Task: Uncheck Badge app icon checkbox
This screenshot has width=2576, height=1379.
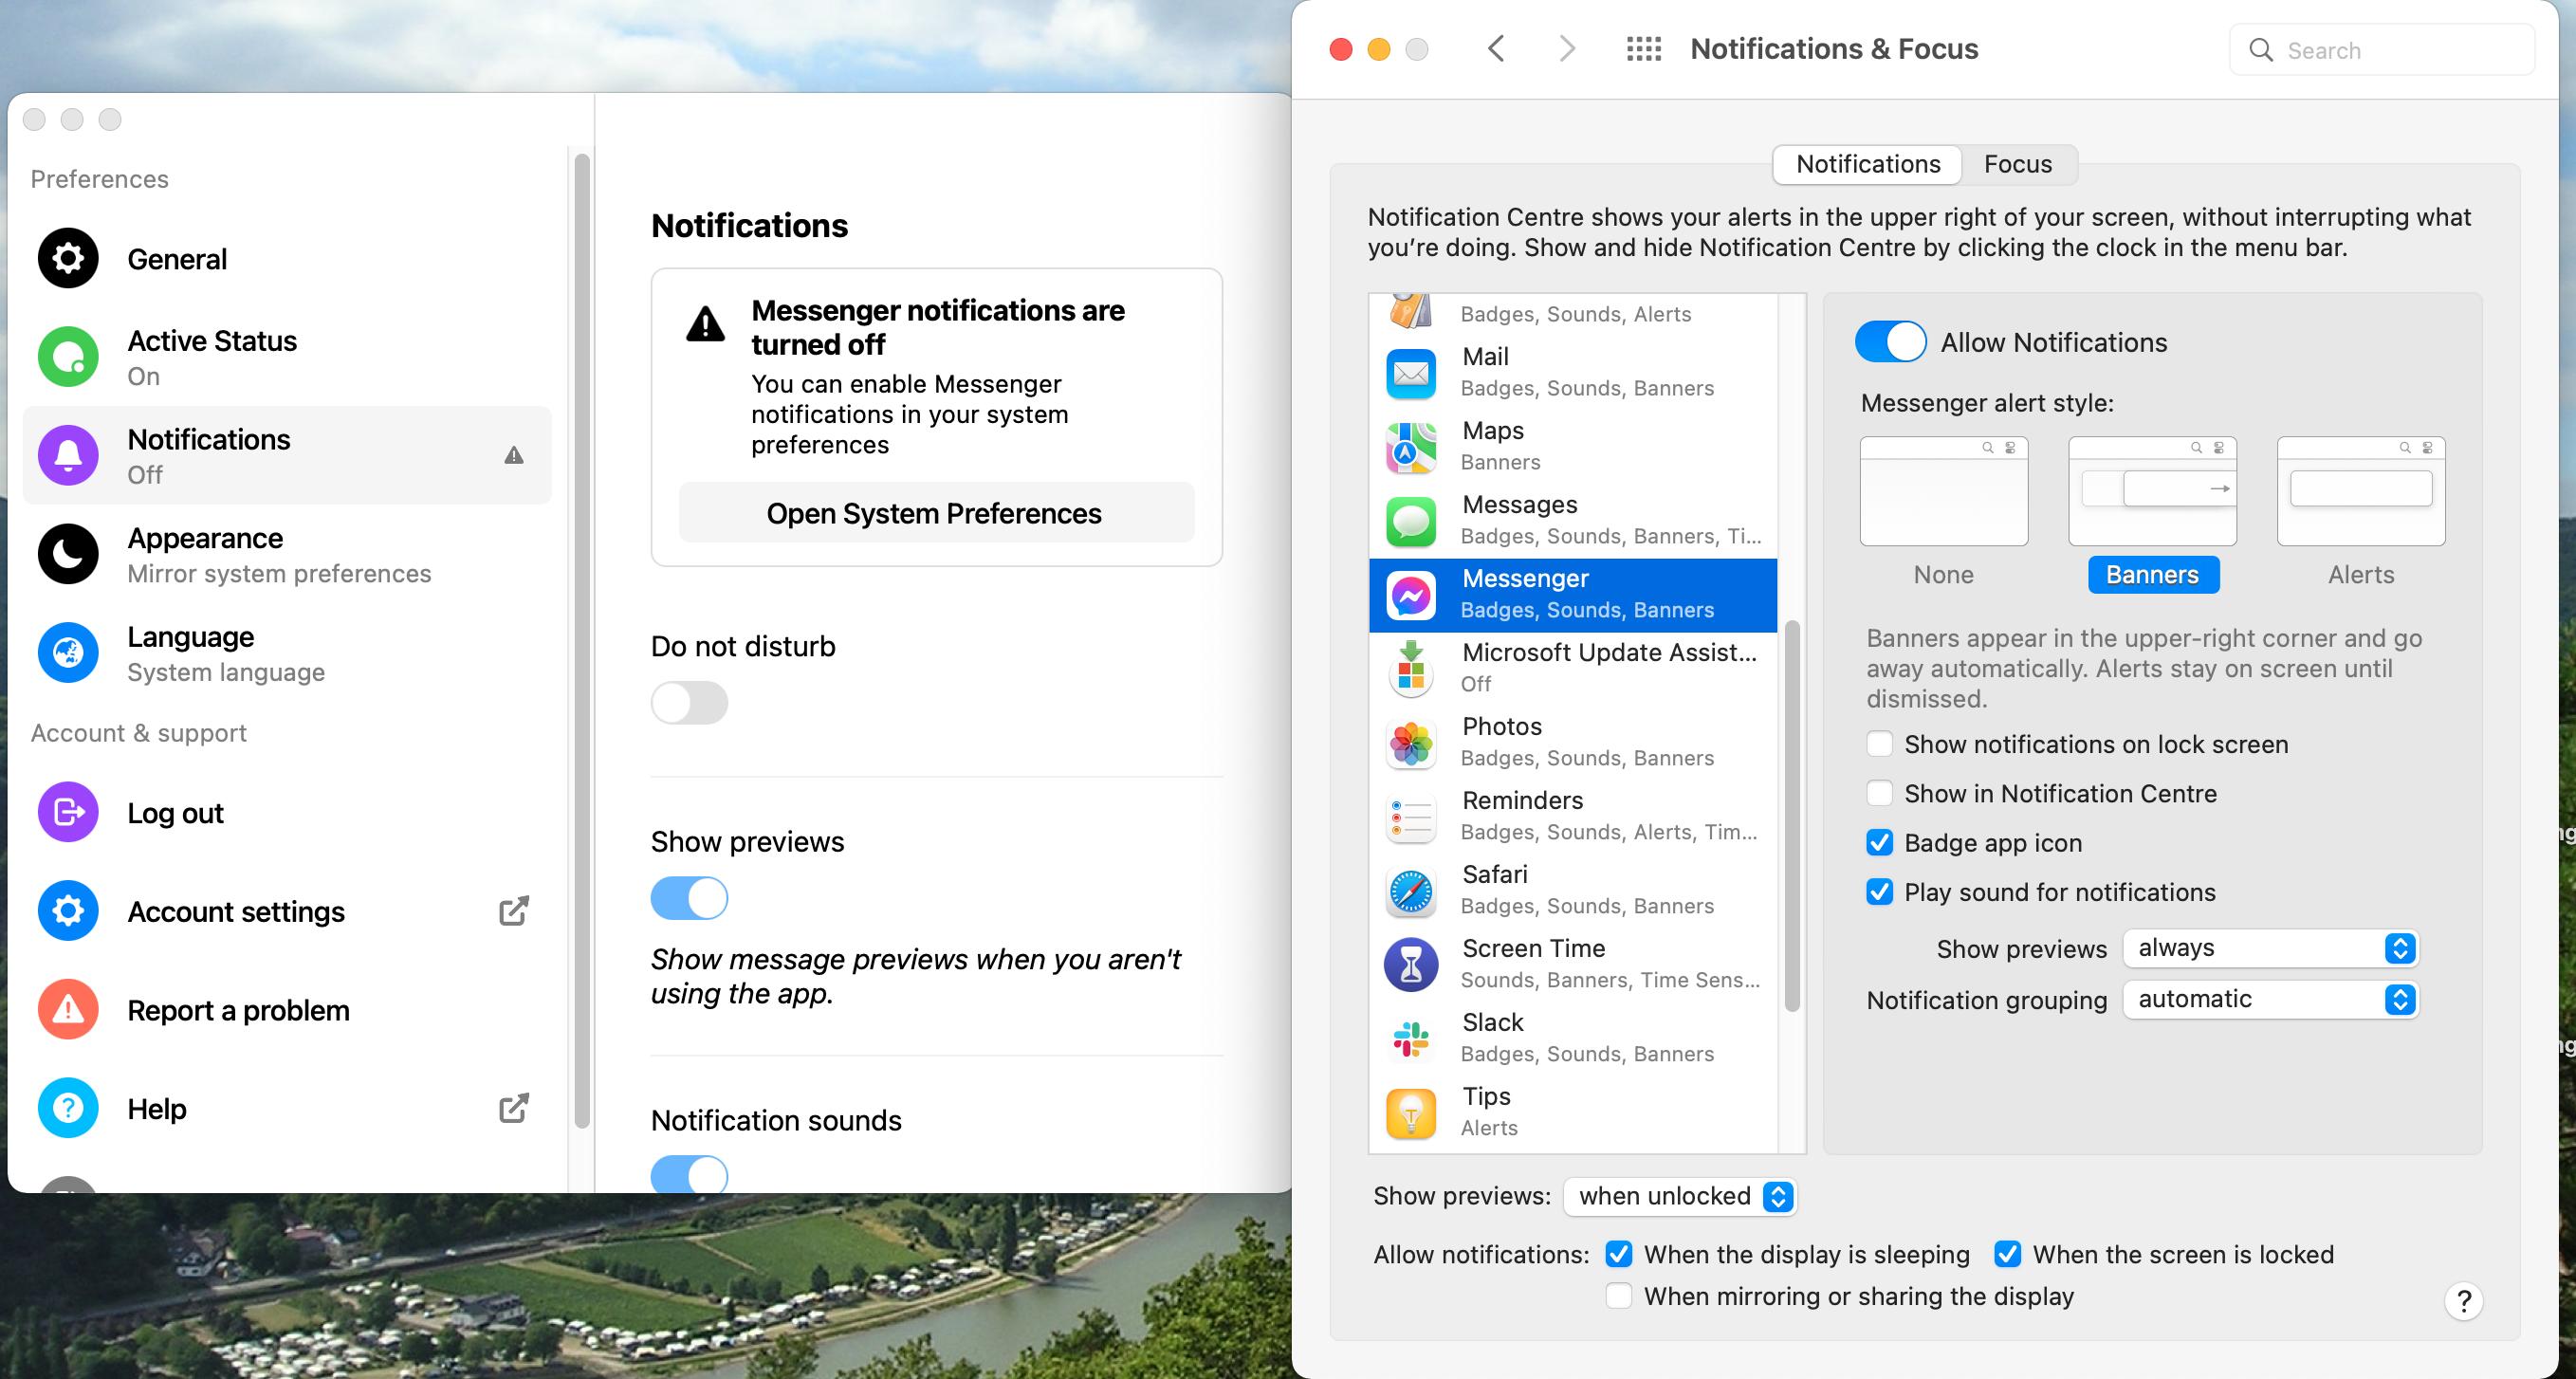Action: tap(1879, 843)
